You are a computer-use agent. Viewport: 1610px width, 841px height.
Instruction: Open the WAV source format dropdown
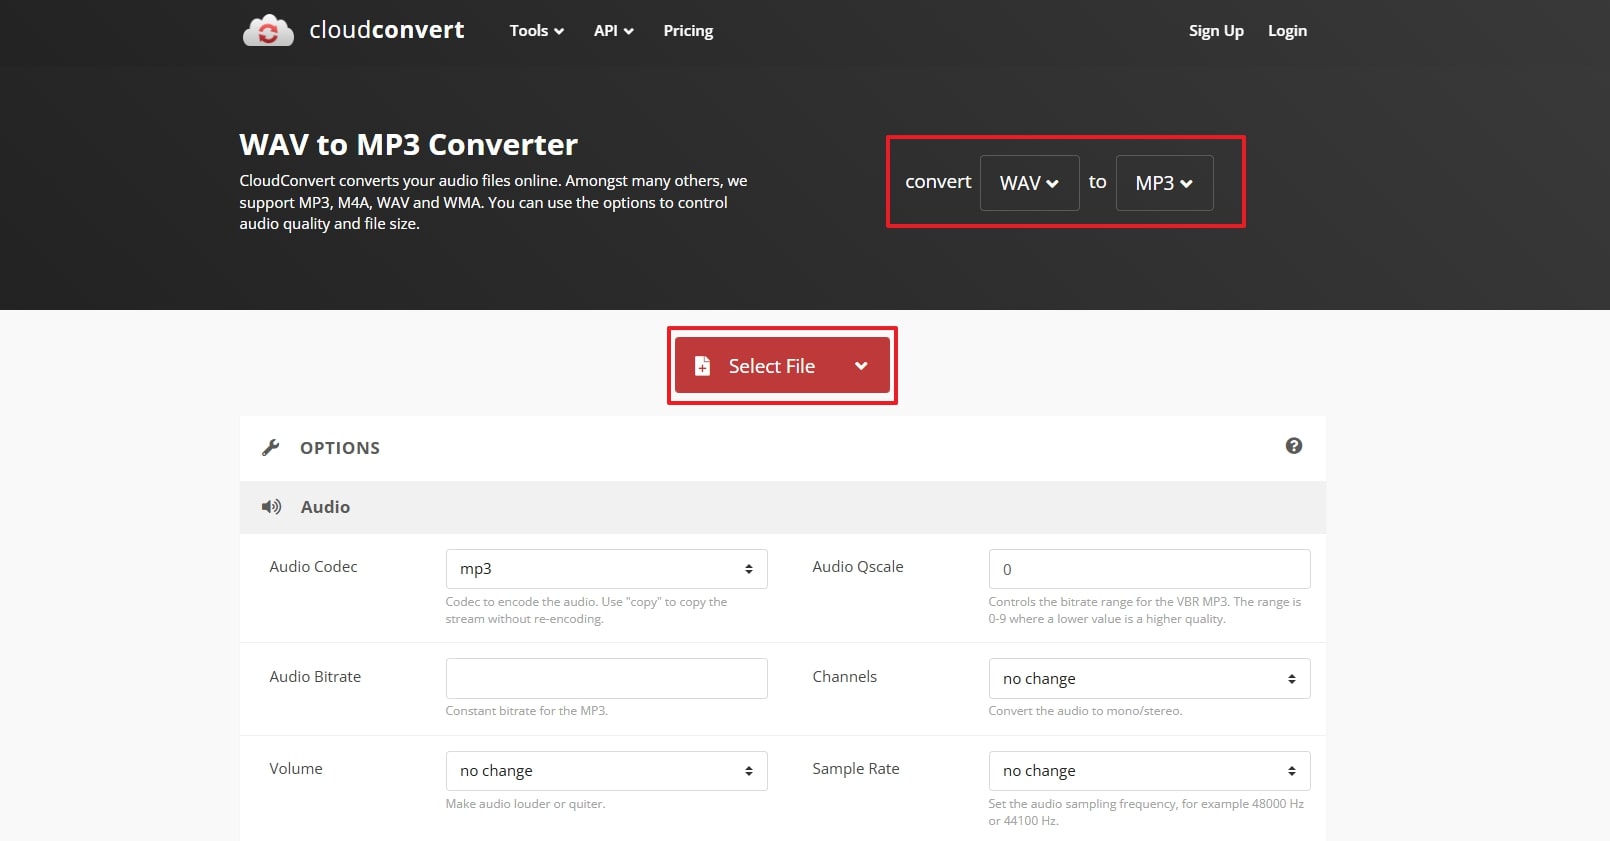1029,183
